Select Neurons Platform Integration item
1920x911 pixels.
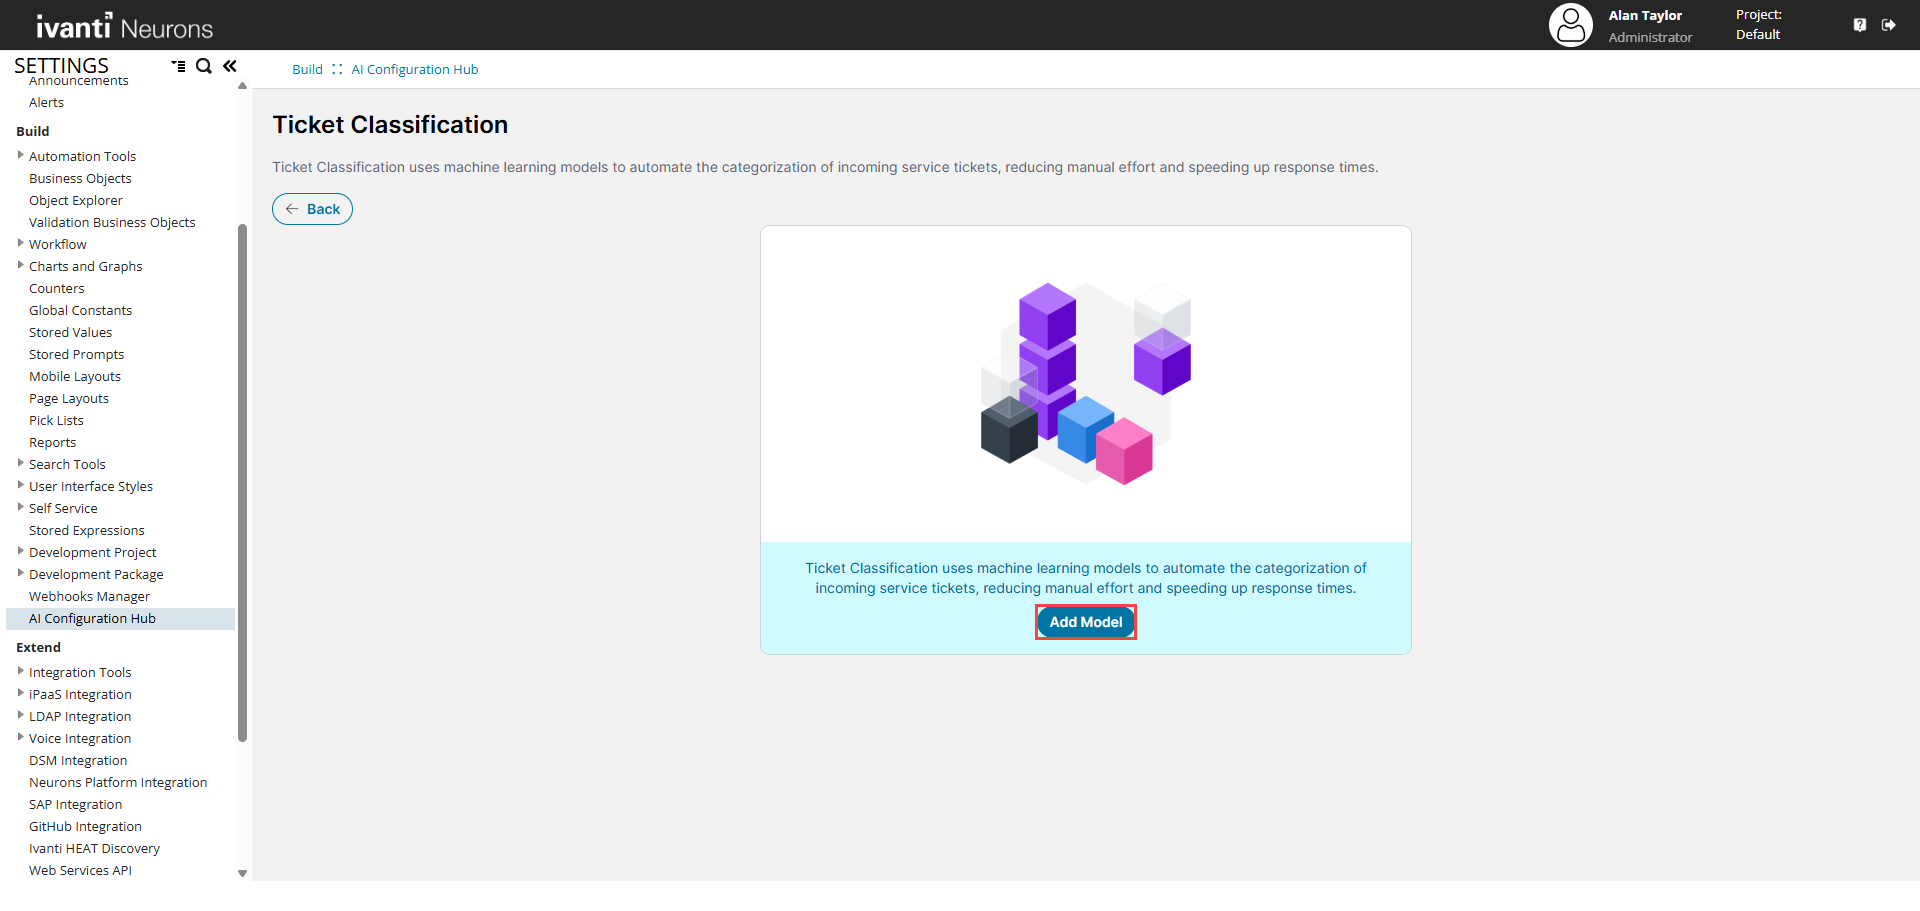click(x=118, y=783)
